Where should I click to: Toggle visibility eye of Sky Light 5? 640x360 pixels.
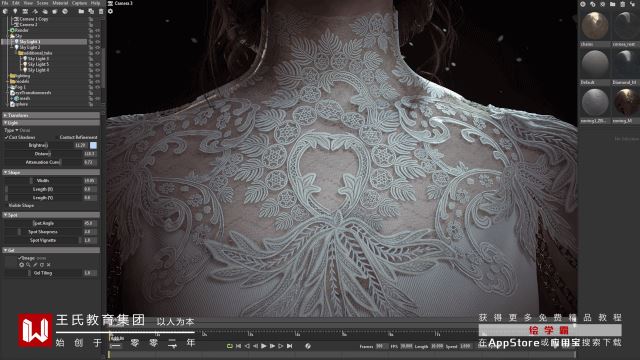click(98, 64)
